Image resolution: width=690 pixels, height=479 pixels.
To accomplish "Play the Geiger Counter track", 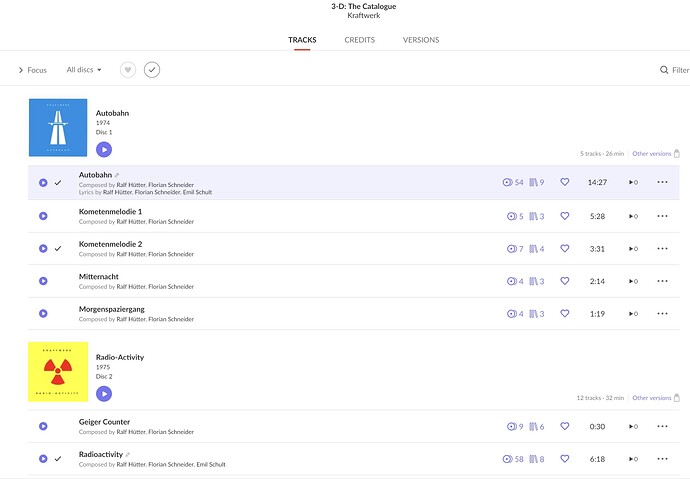I will (43, 426).
